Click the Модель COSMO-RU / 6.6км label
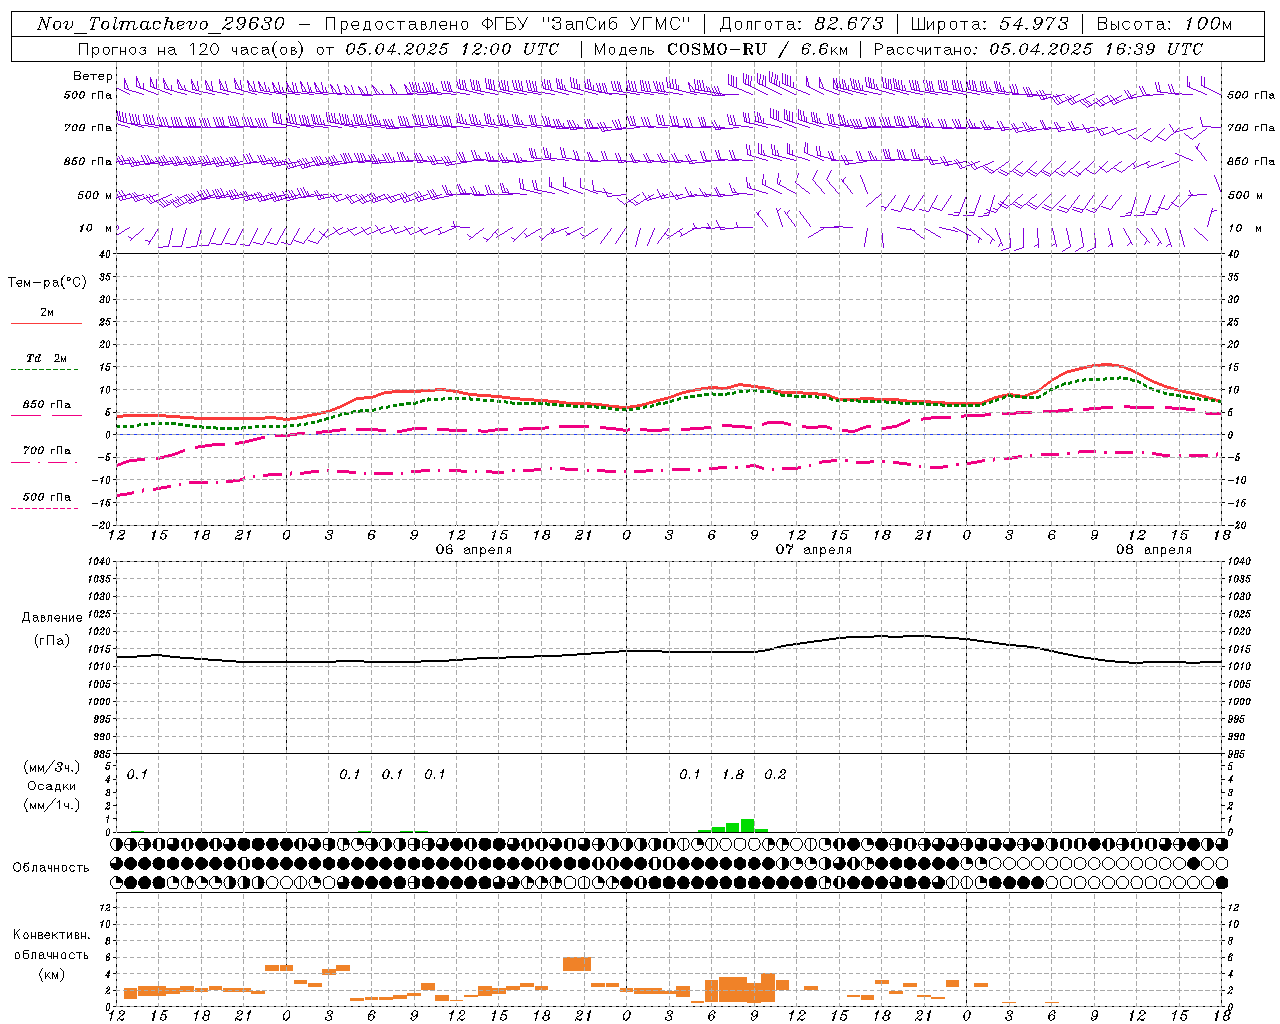 (721, 49)
